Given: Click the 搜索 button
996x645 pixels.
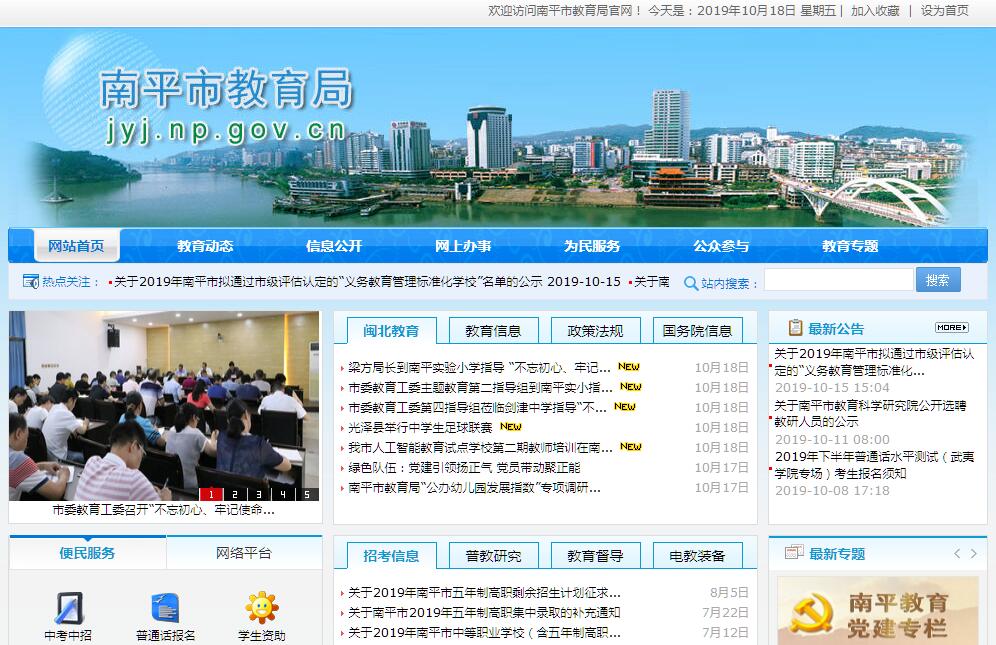Looking at the screenshot, I should point(938,280).
